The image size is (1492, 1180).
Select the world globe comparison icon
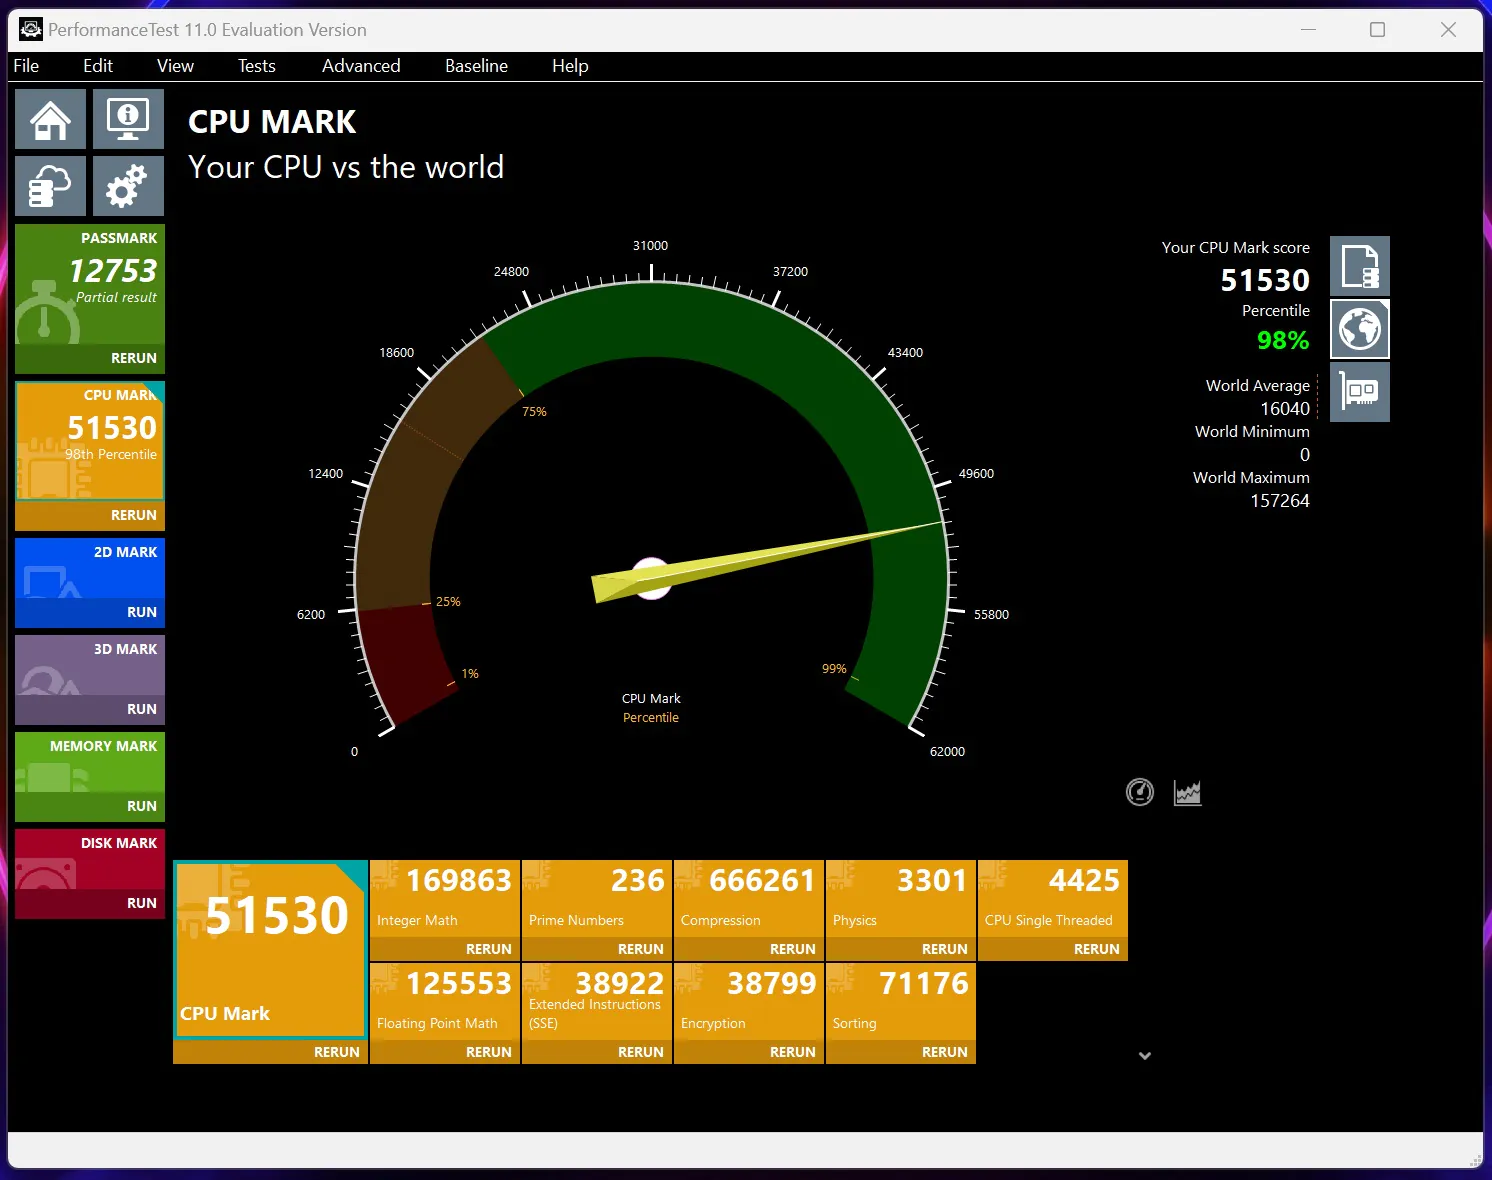1360,329
